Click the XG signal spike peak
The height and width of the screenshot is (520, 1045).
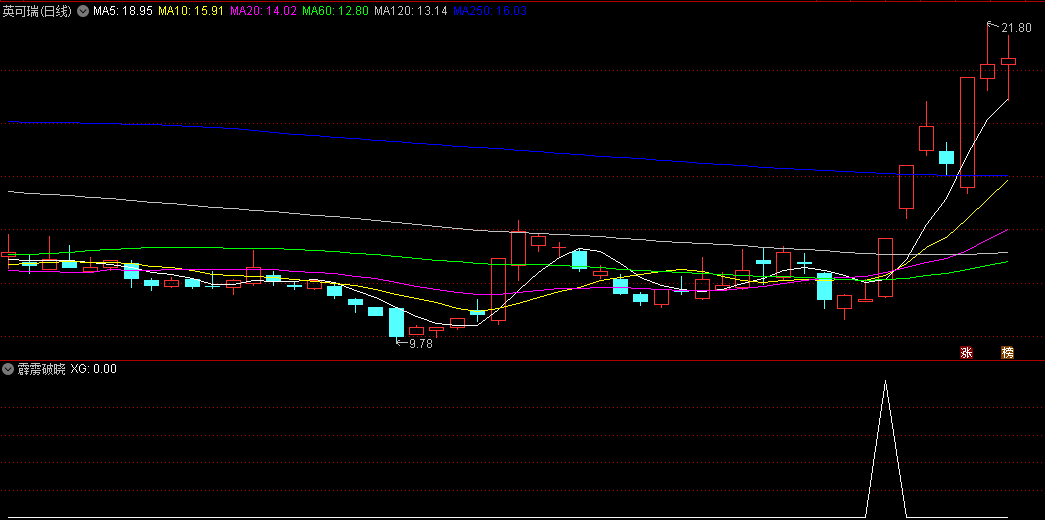click(x=886, y=381)
